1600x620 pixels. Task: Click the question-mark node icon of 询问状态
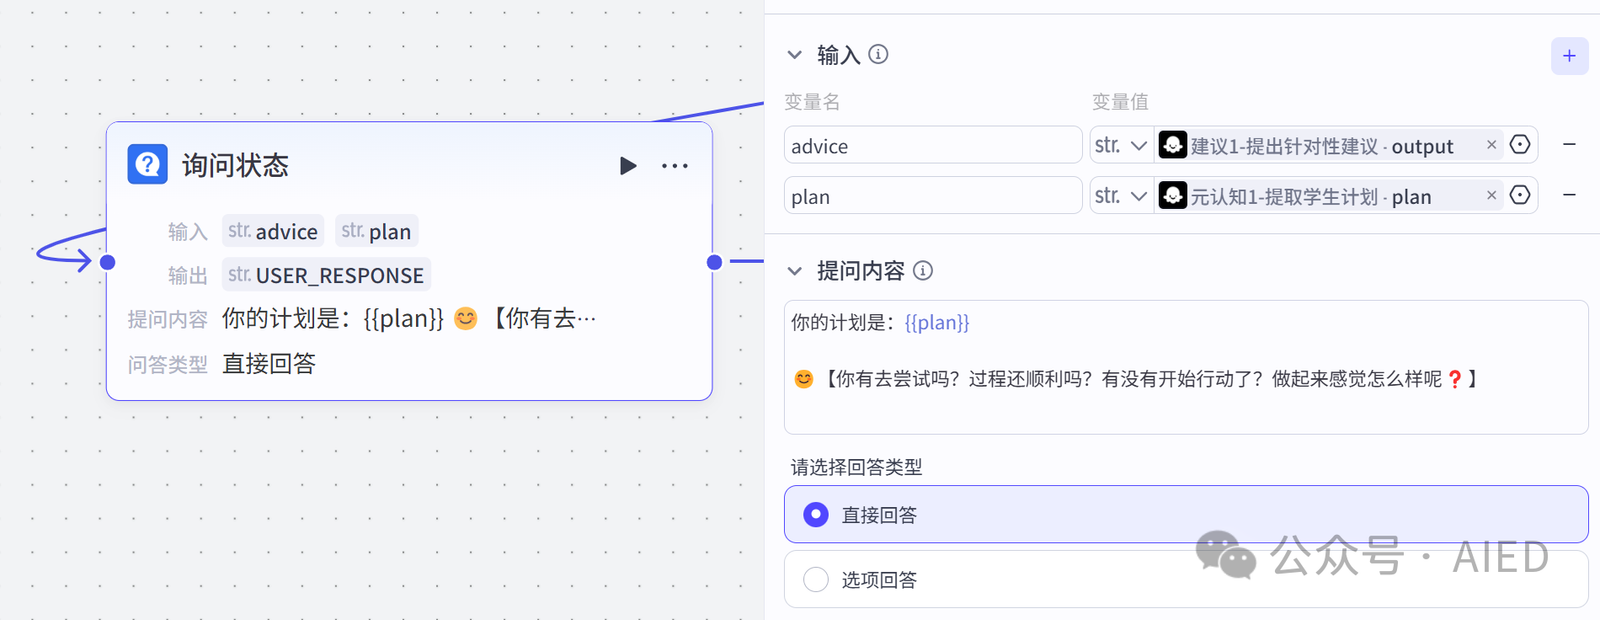(x=147, y=165)
